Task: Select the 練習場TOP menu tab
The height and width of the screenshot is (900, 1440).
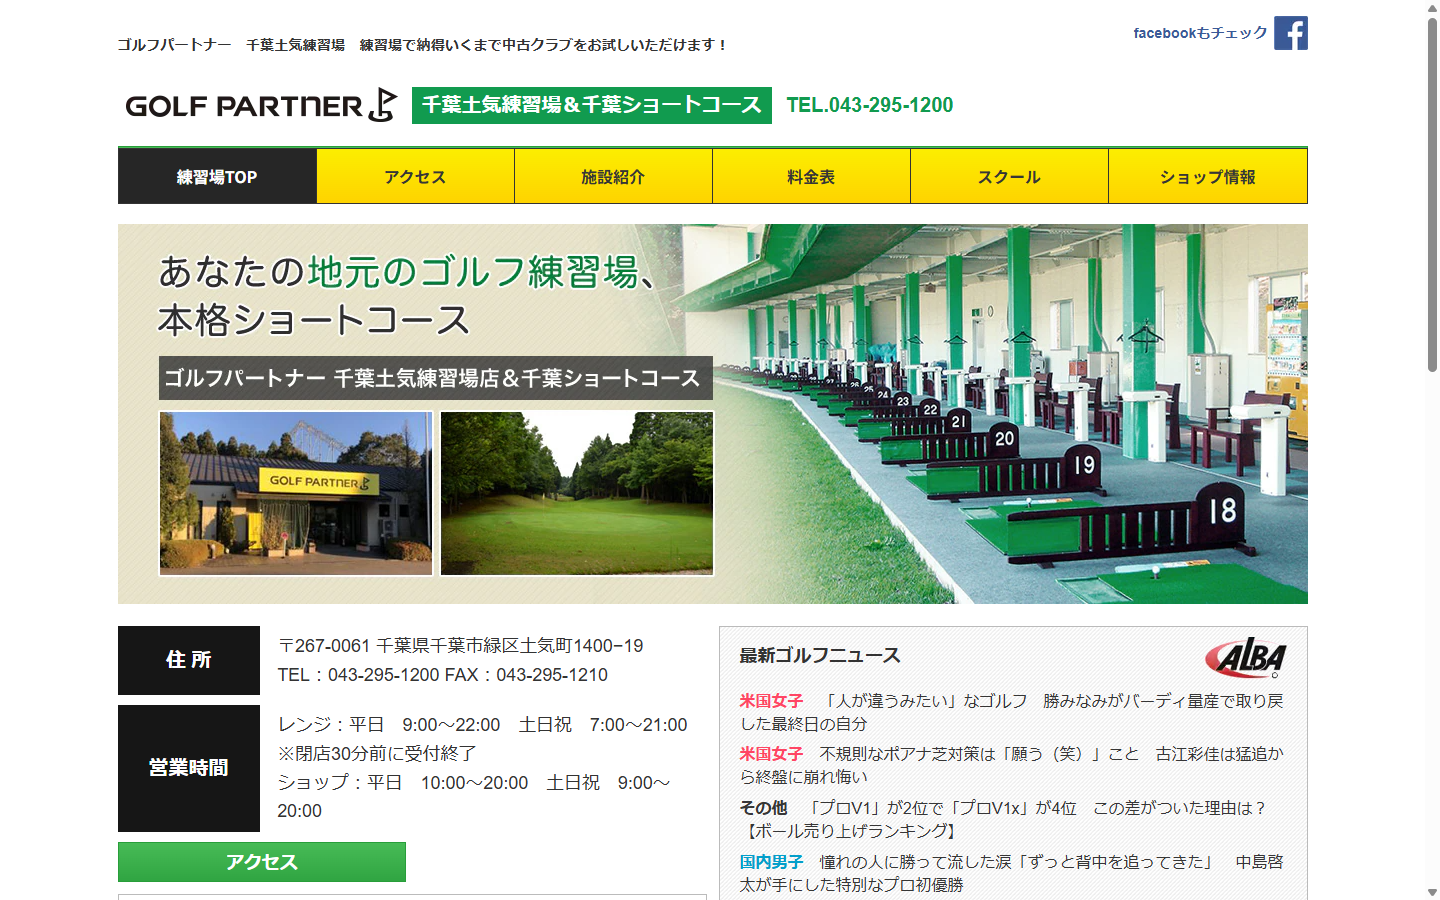Action: pos(217,177)
